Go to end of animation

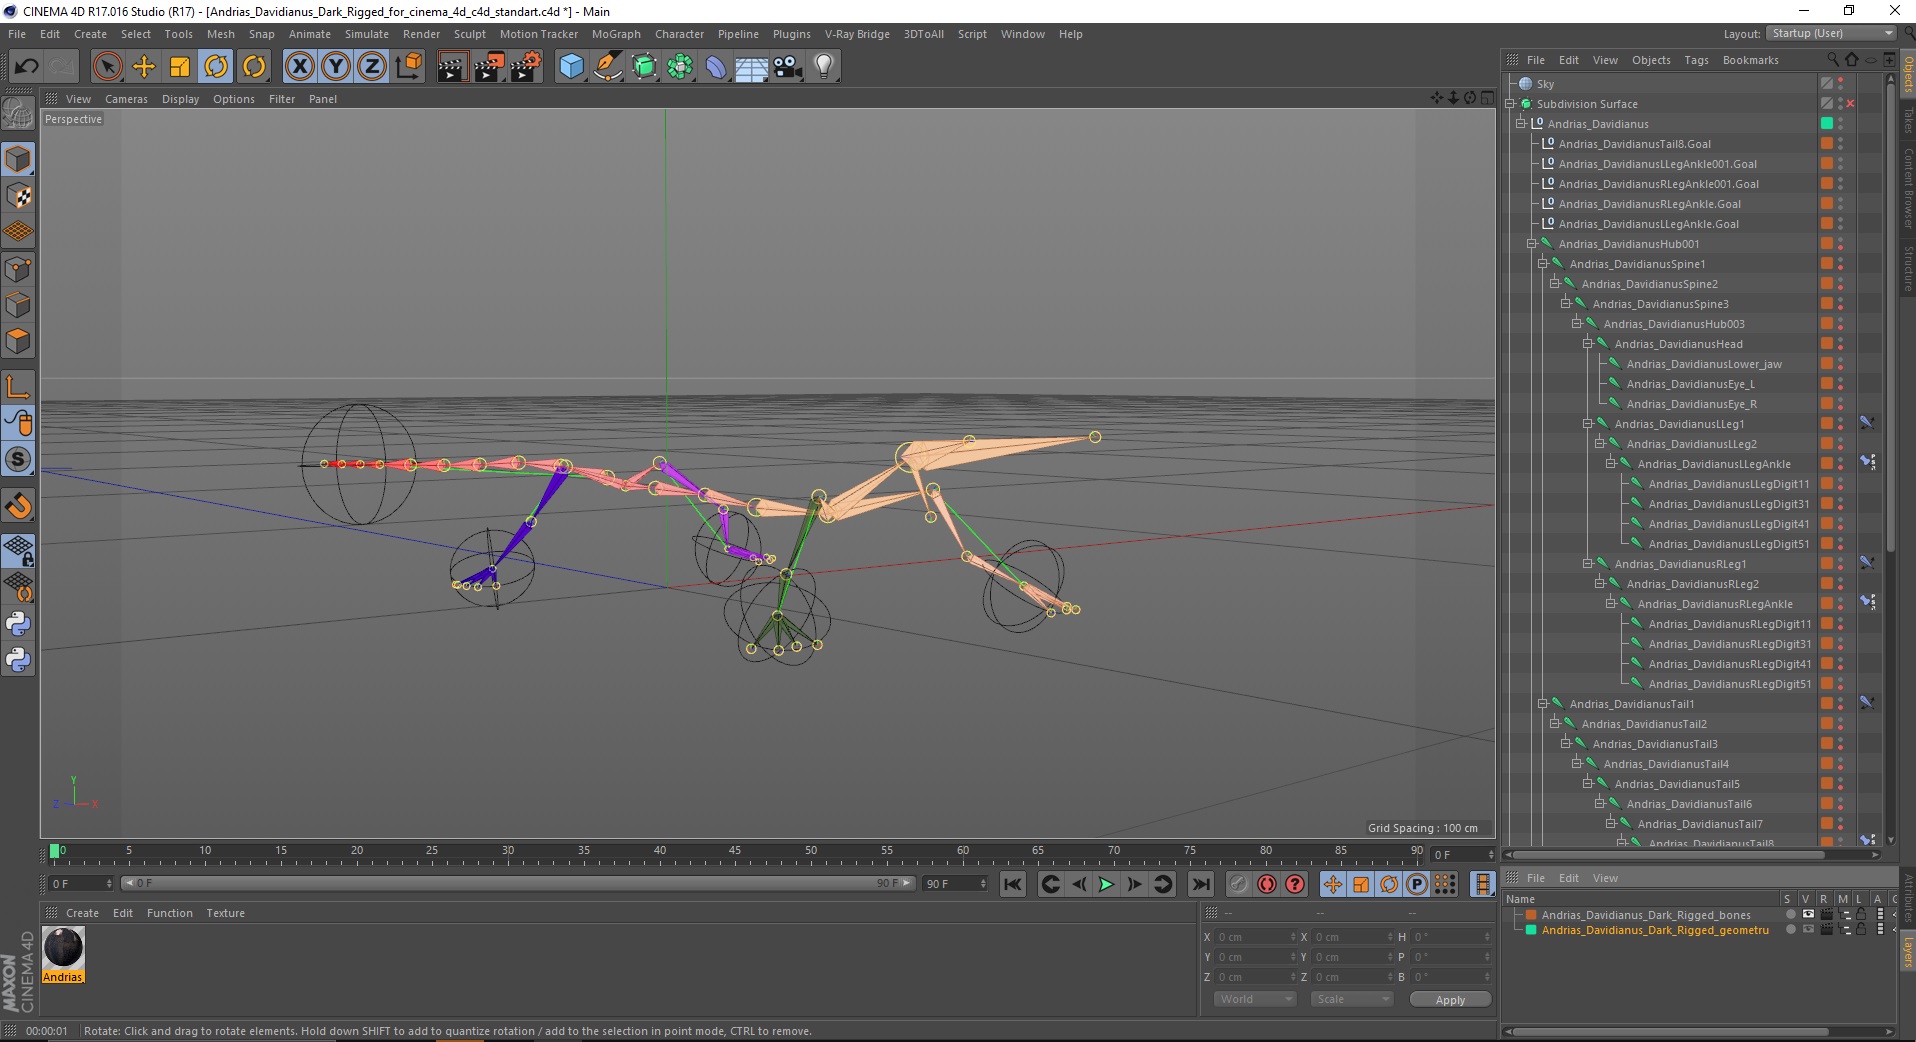(x=1201, y=884)
